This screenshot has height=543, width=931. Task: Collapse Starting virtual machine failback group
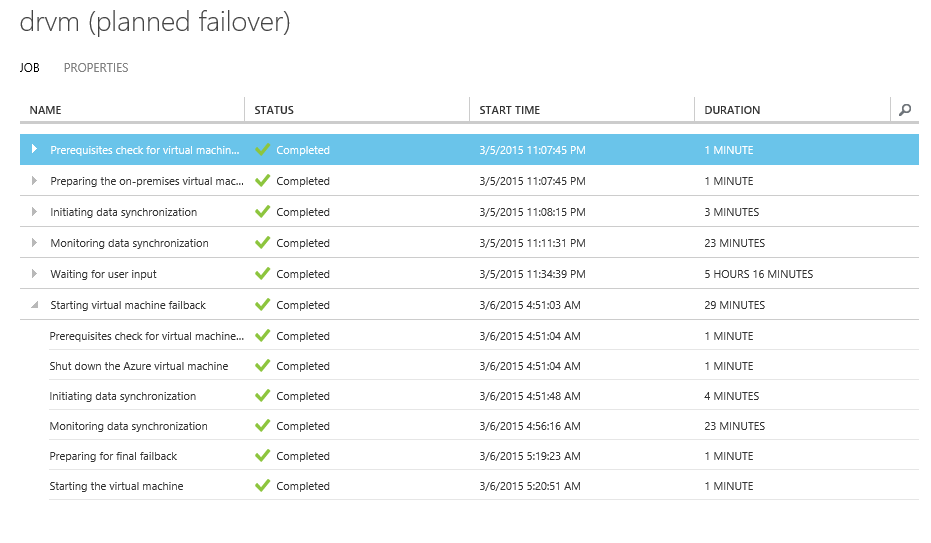tap(34, 305)
